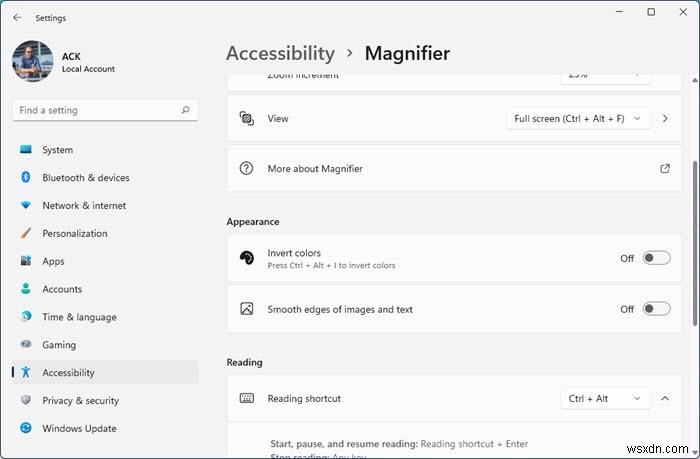Image resolution: width=700 pixels, height=459 pixels.
Task: Maximize the Settings window
Action: pyautogui.click(x=651, y=12)
